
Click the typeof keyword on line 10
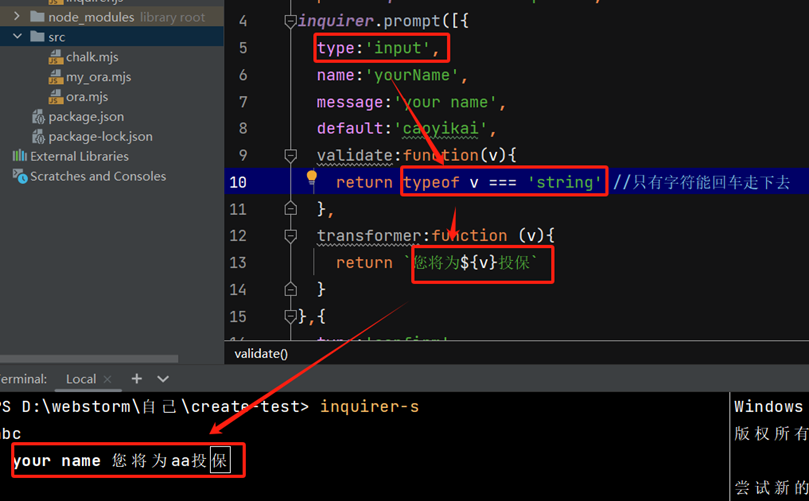431,183
